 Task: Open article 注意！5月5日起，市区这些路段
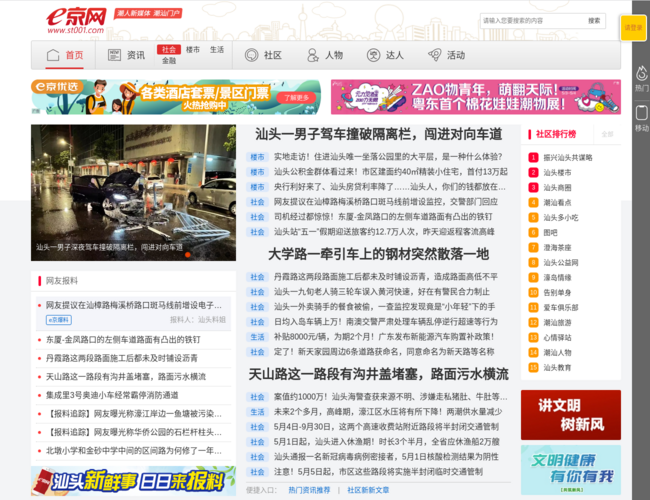tap(378, 472)
